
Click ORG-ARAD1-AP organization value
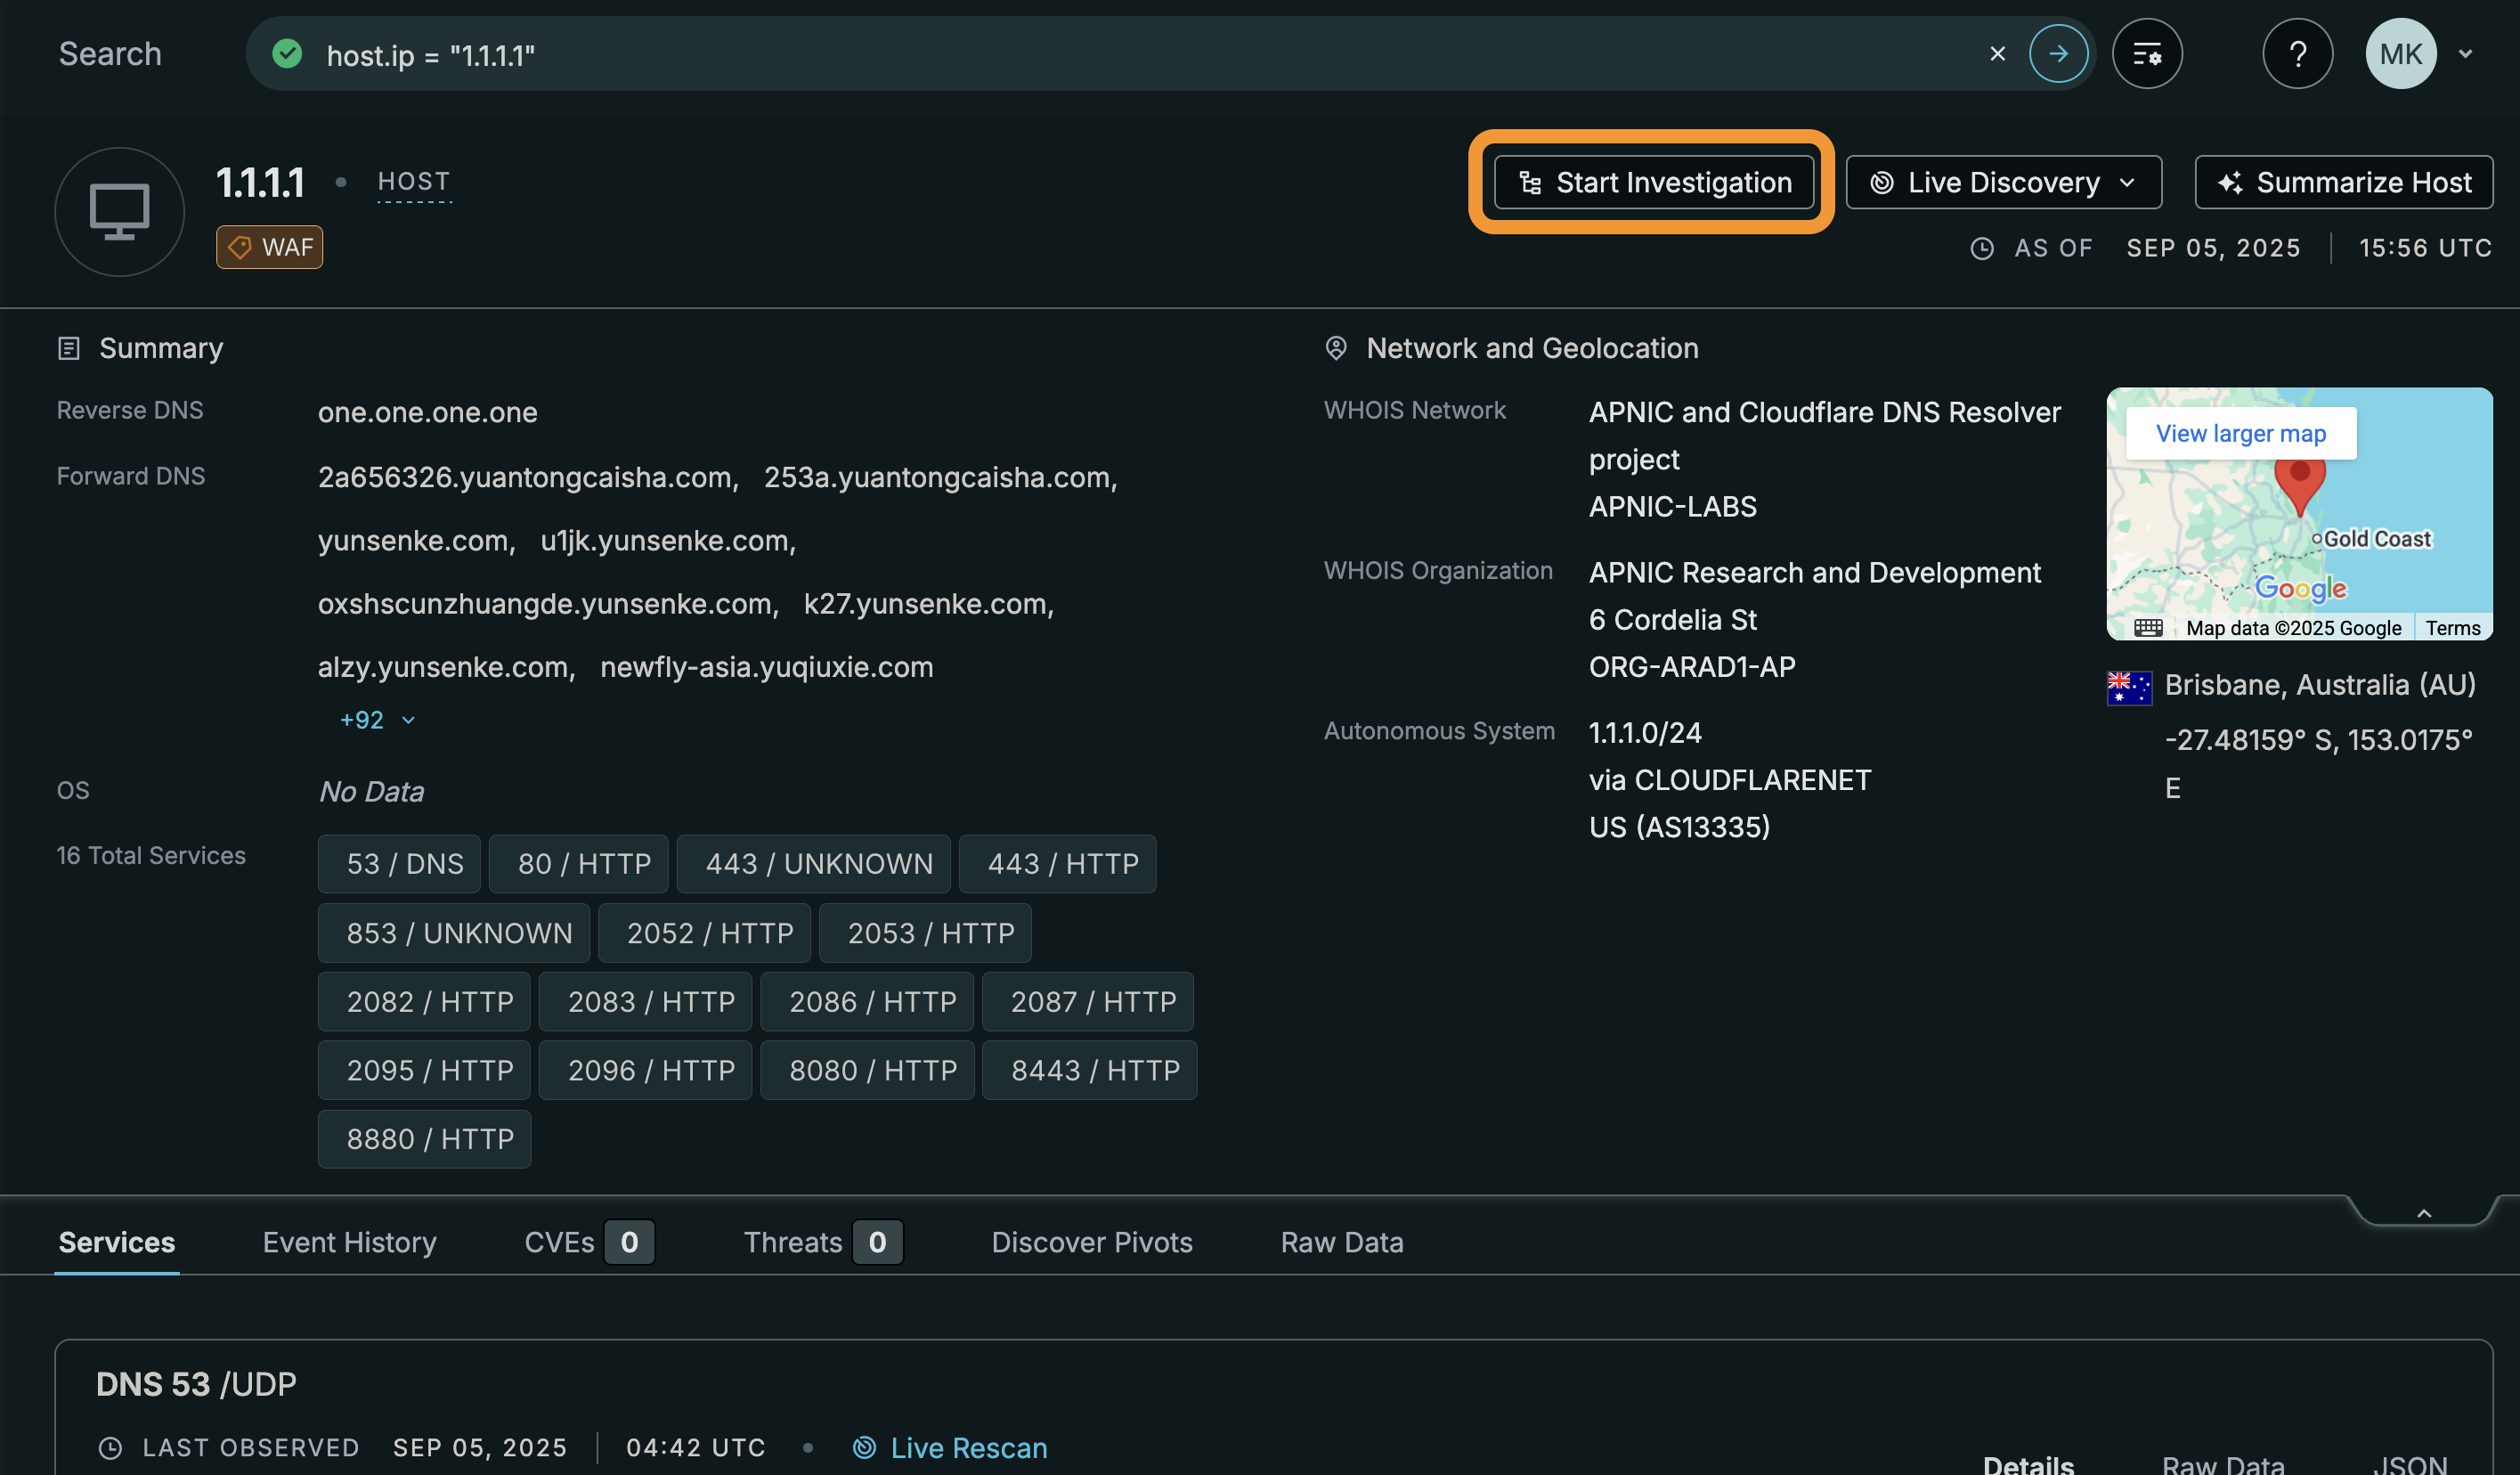(1692, 667)
